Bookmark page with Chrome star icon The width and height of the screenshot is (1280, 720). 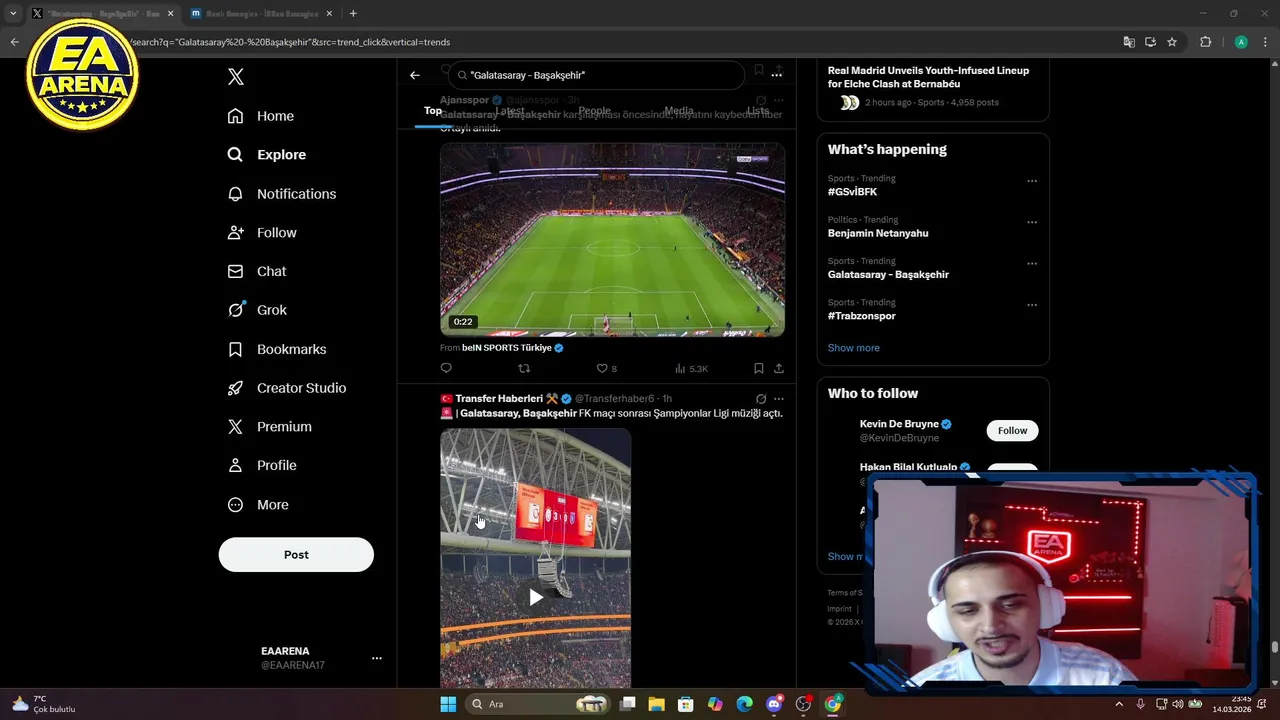coord(1172,42)
